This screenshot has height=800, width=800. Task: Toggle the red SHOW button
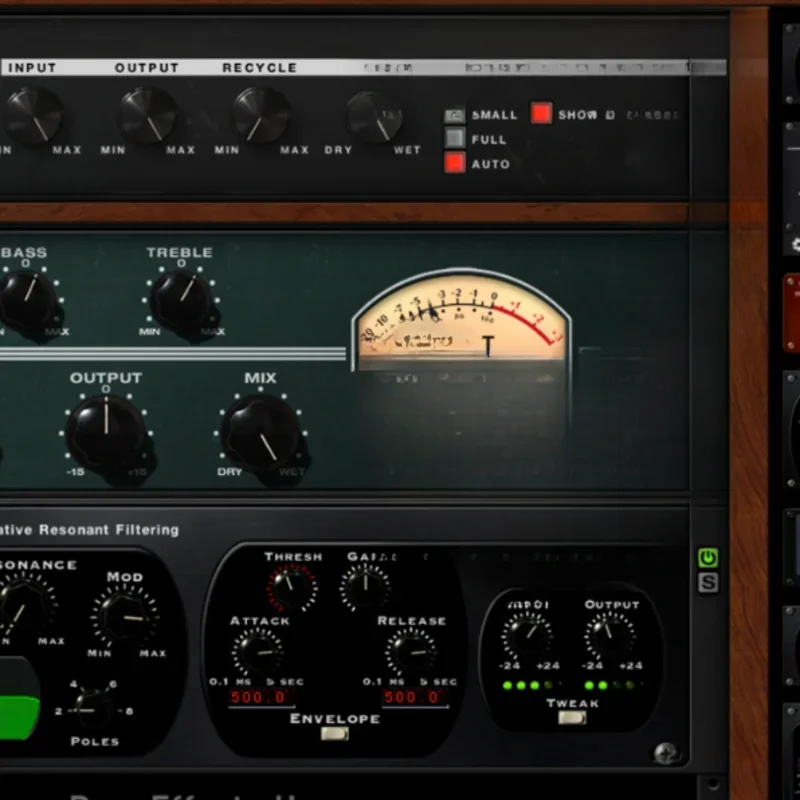tap(541, 113)
